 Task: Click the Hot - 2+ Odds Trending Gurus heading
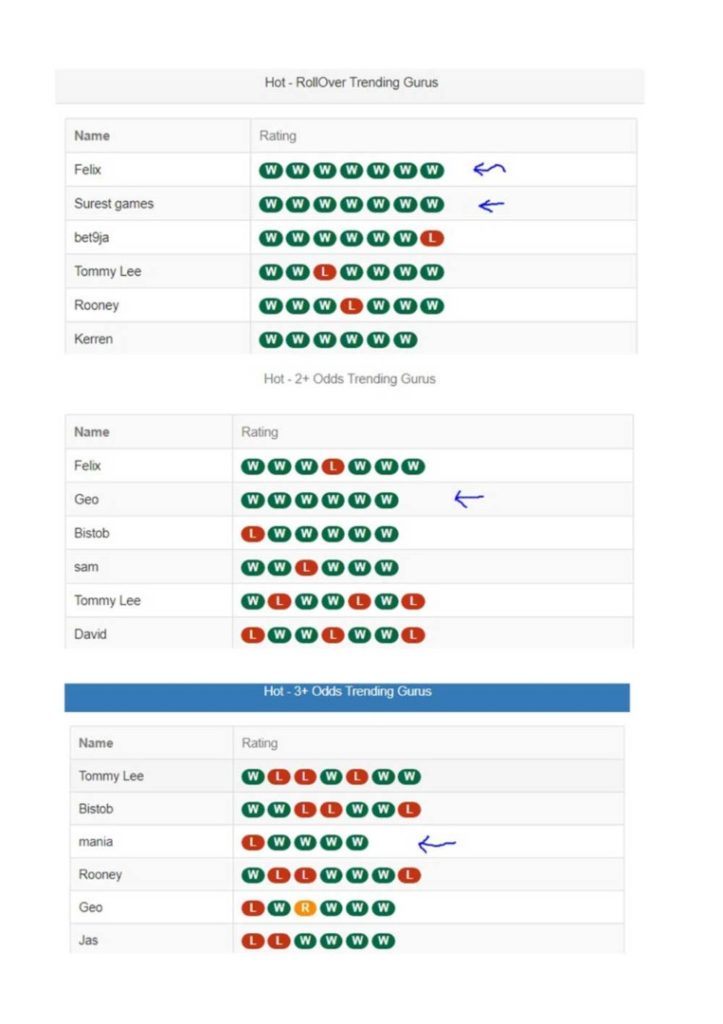click(x=349, y=379)
